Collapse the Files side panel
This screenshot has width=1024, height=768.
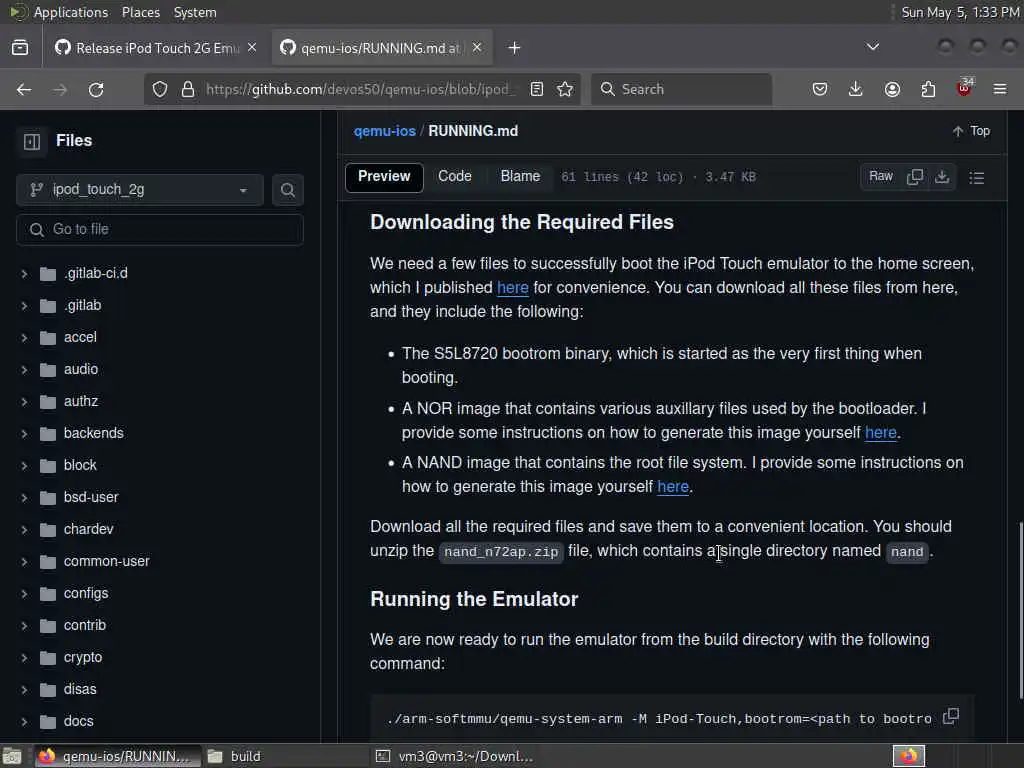[32, 141]
